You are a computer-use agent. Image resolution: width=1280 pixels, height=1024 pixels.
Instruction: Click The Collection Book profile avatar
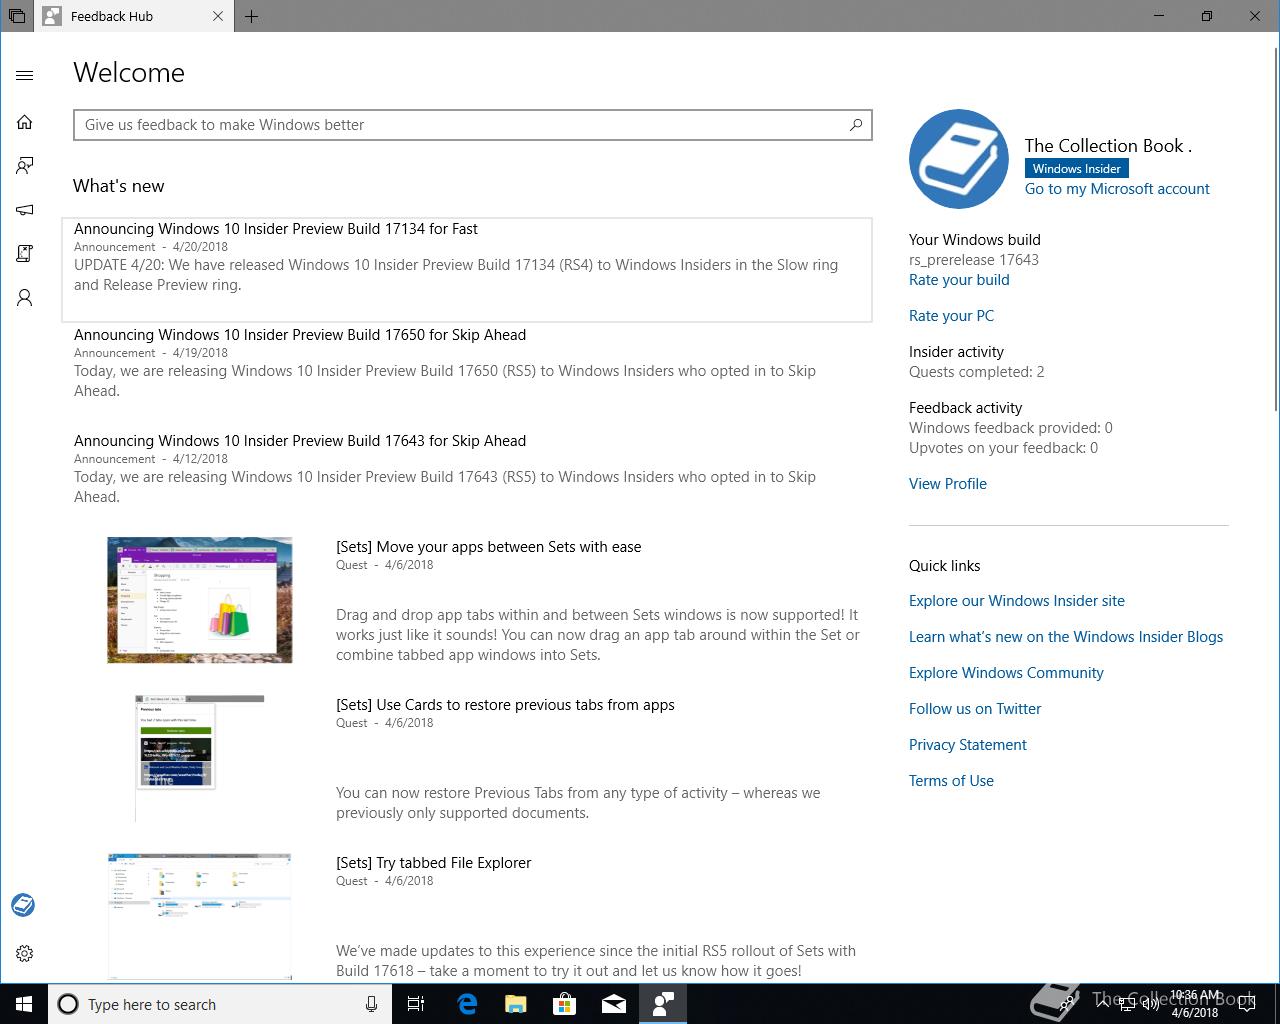tap(958, 159)
